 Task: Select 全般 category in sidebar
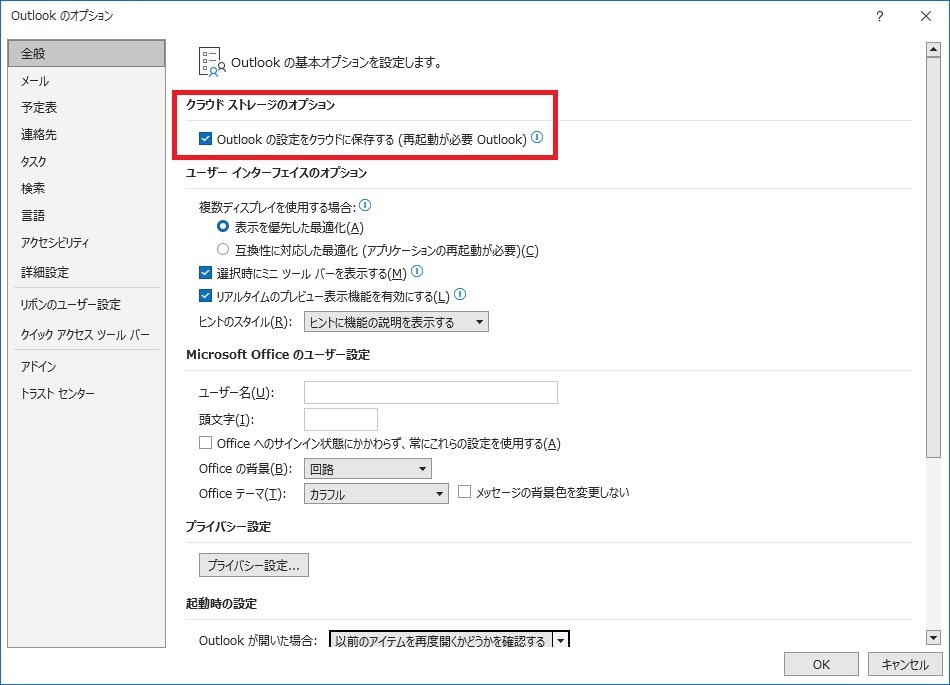(86, 53)
